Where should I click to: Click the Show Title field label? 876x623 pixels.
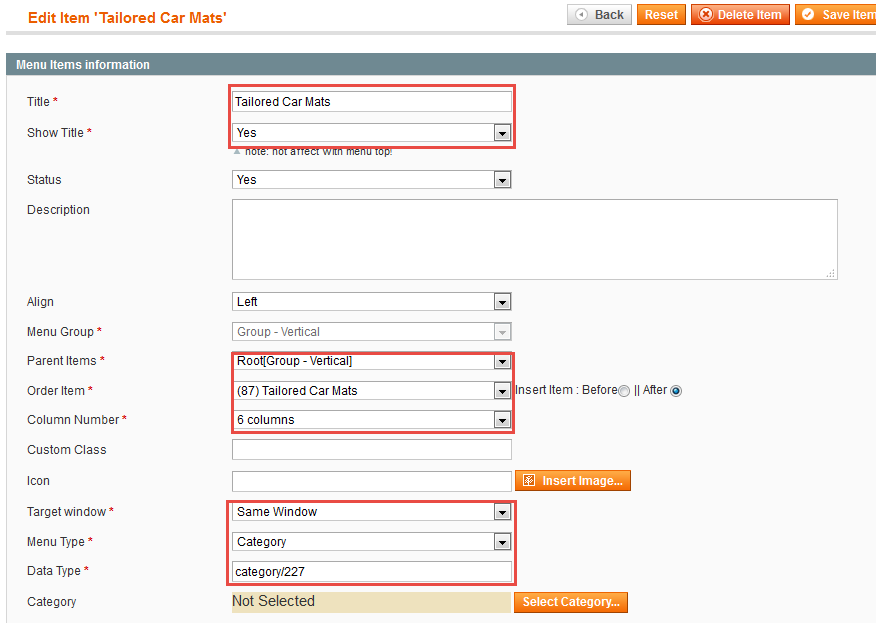tap(55, 132)
